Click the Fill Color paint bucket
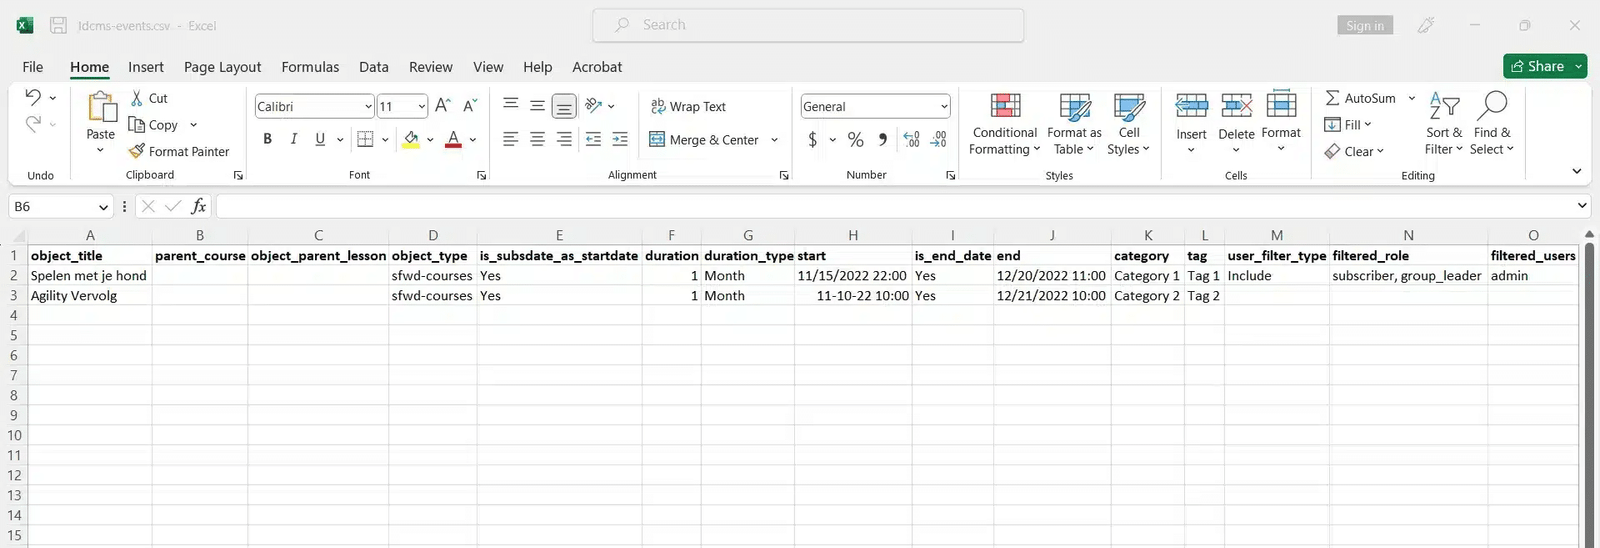The image size is (1600, 548). point(411,139)
